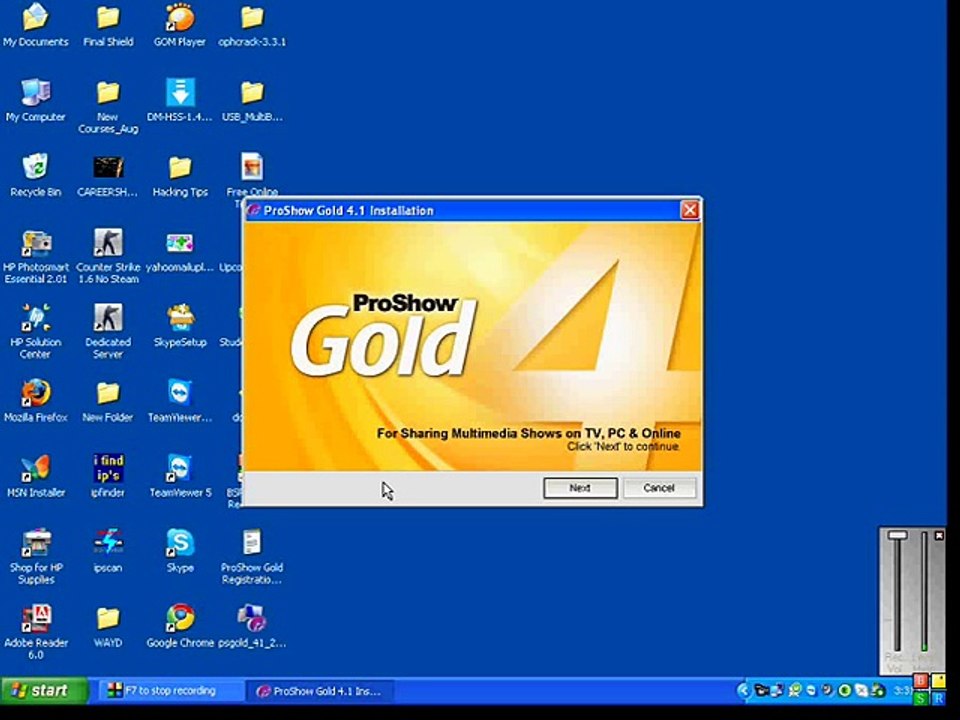Select Counter Strike 1.6 No Steam icon
Viewport: 960px width, 720px height.
108,256
